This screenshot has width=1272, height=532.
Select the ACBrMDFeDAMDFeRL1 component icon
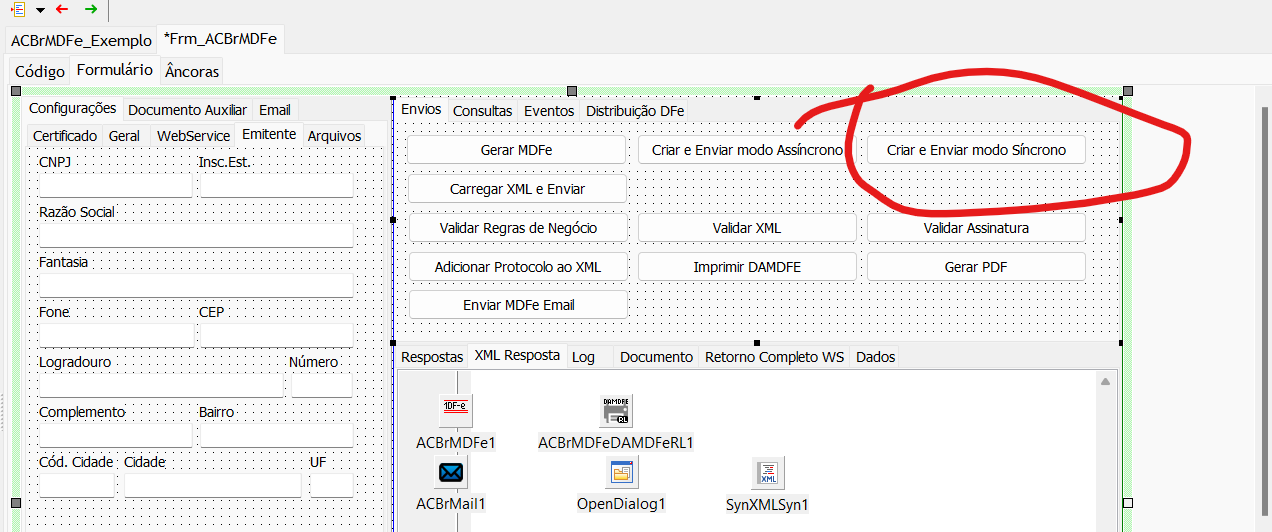click(x=616, y=410)
